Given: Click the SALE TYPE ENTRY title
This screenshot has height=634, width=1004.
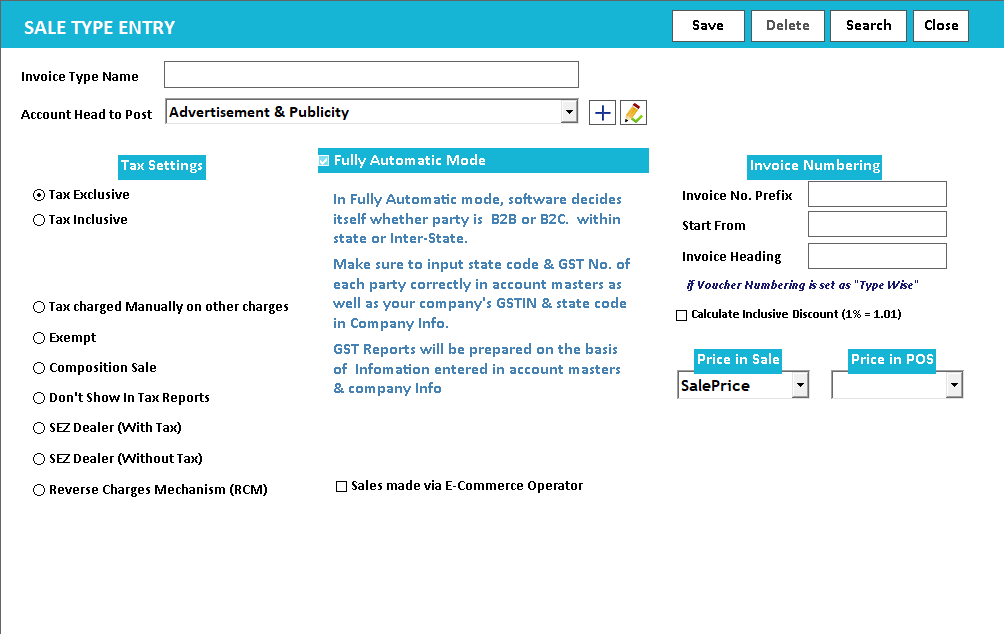Looking at the screenshot, I should (99, 28).
